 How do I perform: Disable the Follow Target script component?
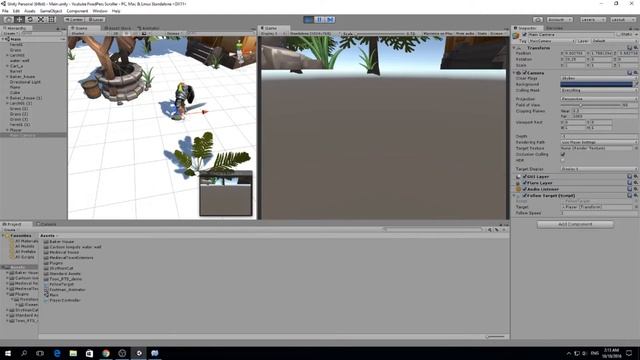coord(525,196)
